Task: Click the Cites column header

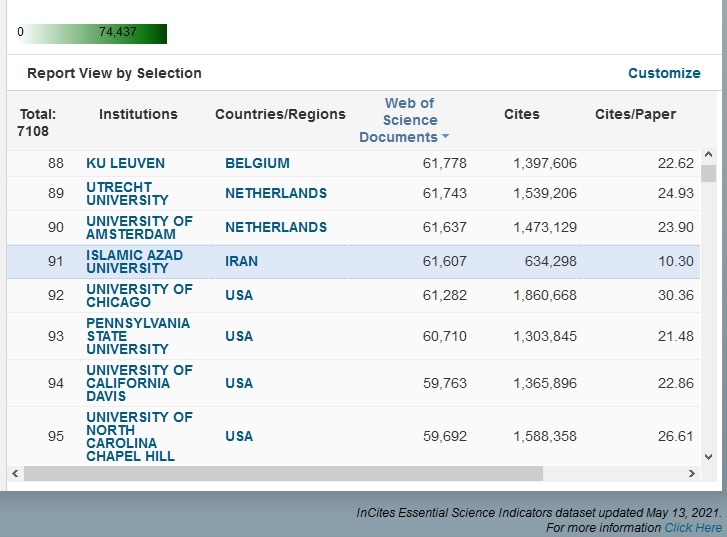Action: point(522,114)
